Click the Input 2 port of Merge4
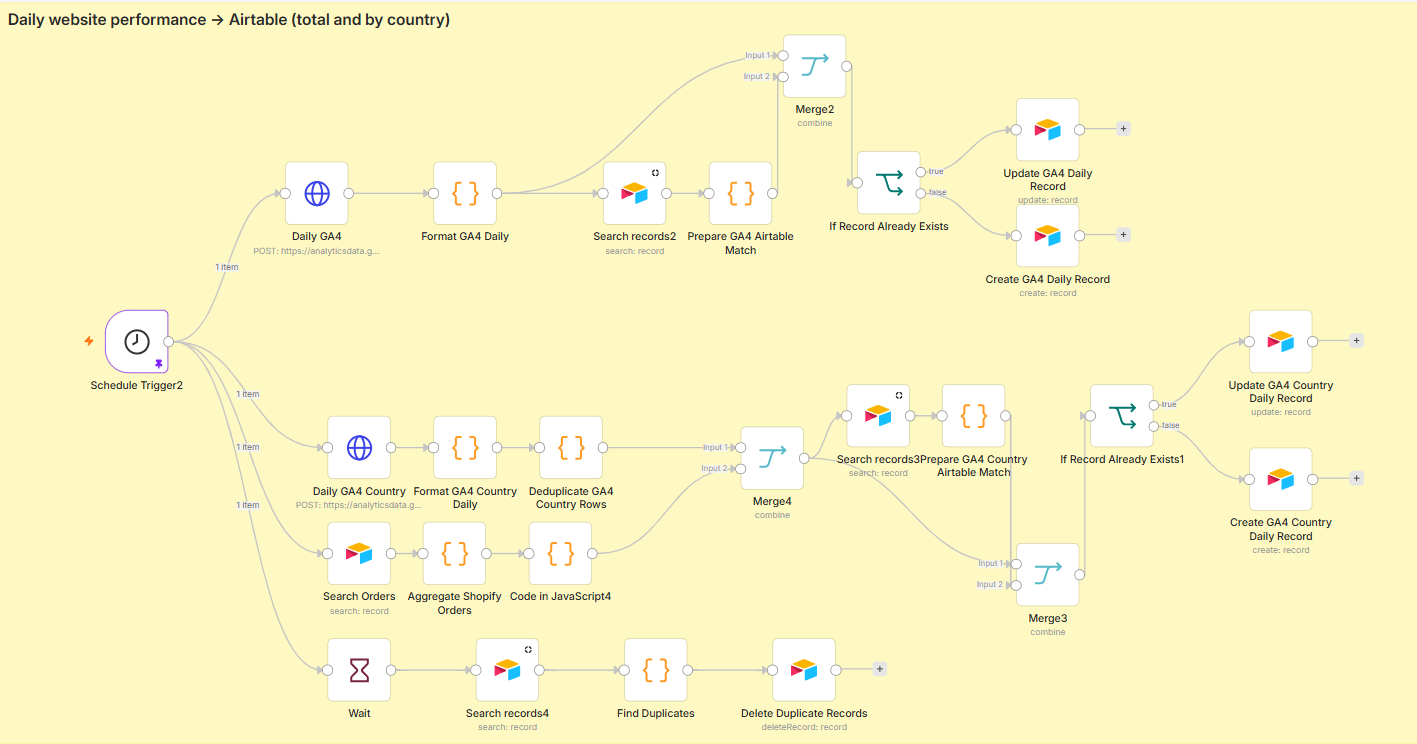Viewport: 1417px width, 744px height. (x=740, y=469)
